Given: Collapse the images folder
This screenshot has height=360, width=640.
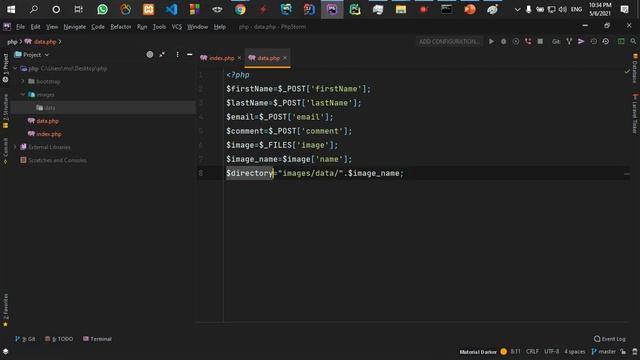Looking at the screenshot, I should coord(23,95).
